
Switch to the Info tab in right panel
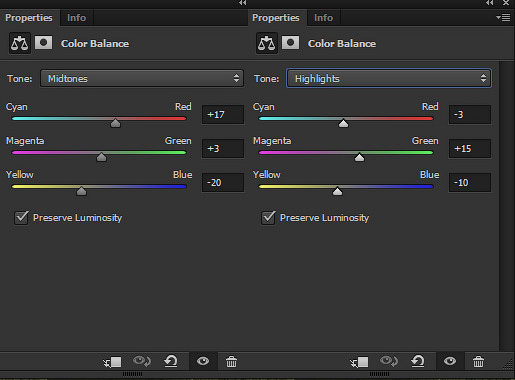(323, 18)
